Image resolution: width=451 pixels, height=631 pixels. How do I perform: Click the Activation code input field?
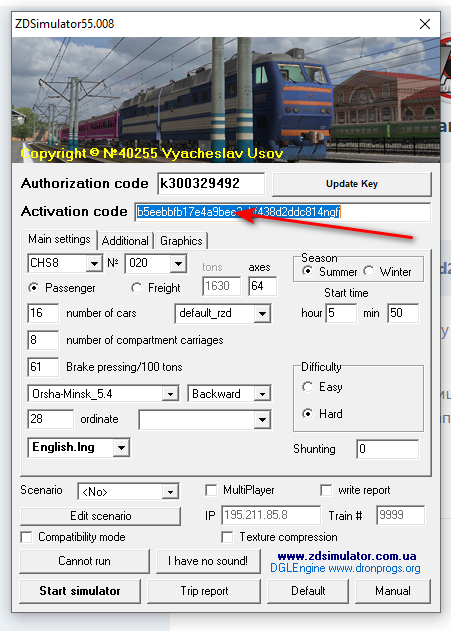(282, 212)
